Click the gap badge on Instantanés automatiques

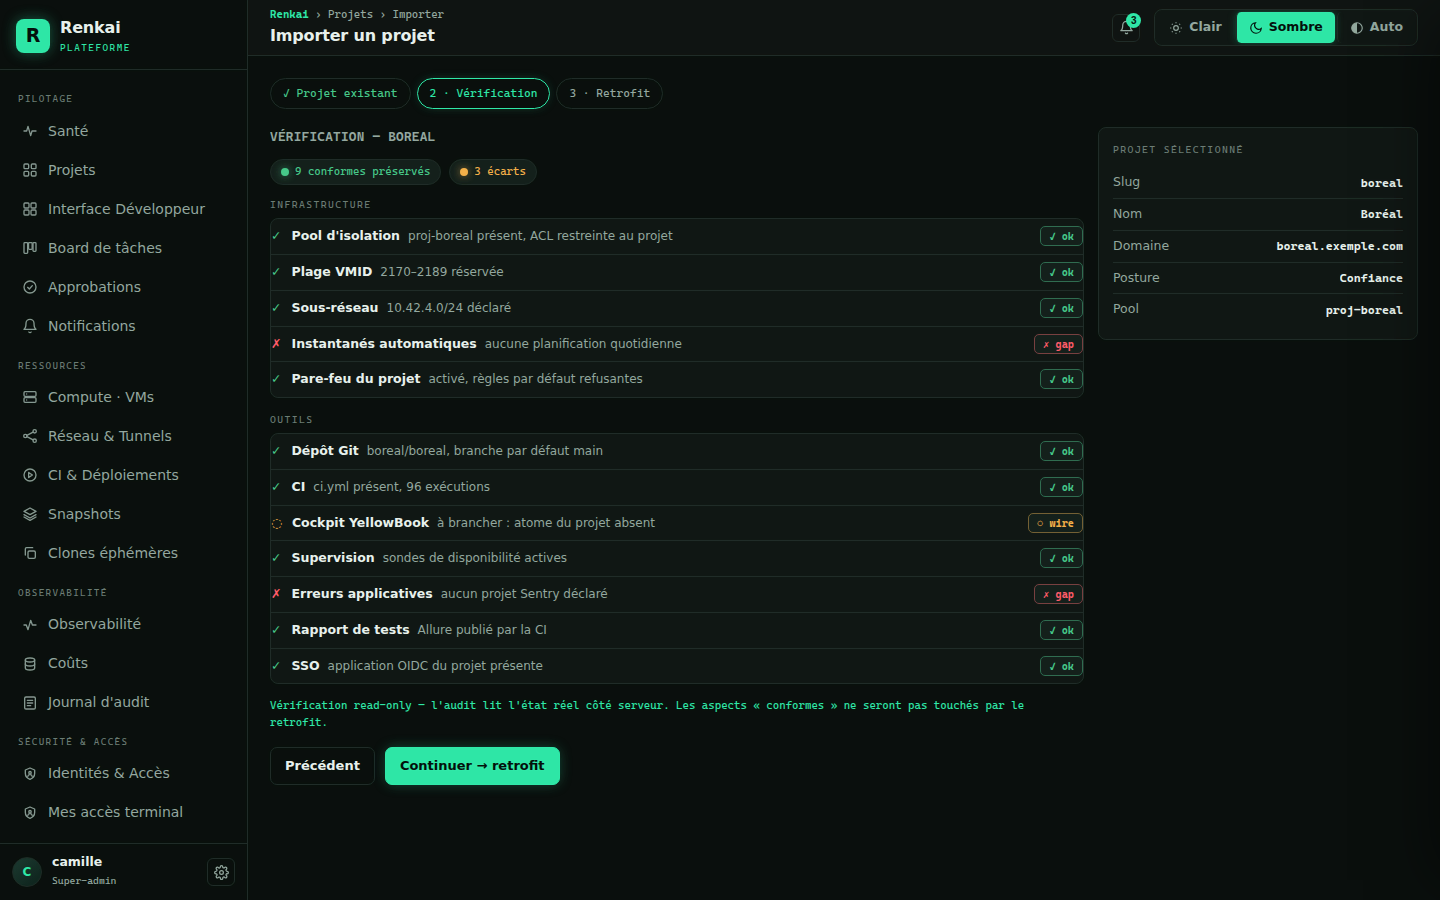1058,344
